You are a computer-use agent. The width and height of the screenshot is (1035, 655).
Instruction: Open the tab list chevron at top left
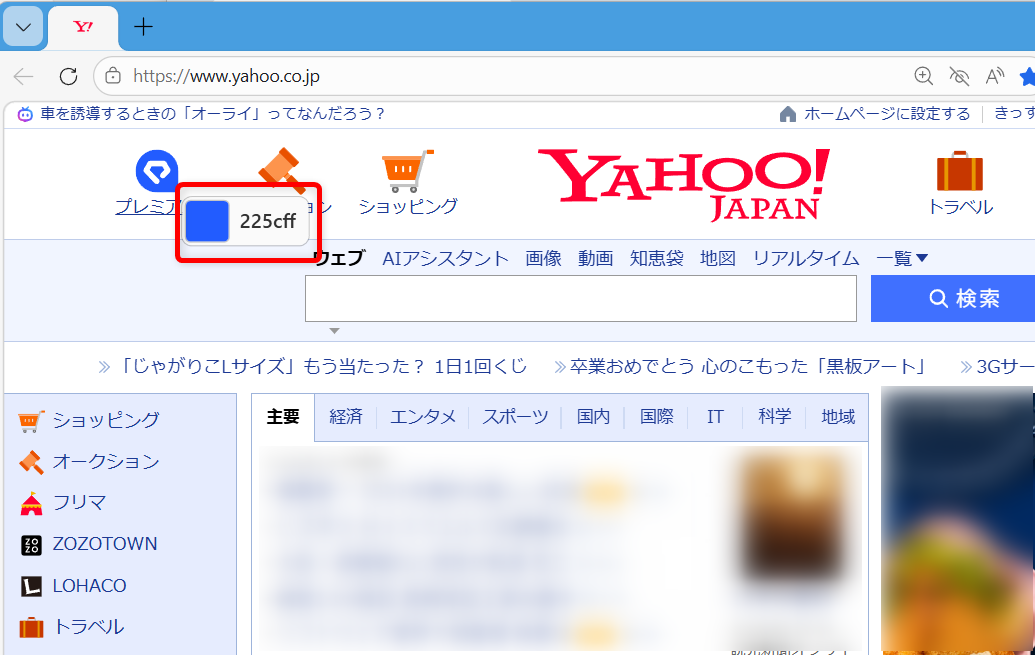click(22, 27)
